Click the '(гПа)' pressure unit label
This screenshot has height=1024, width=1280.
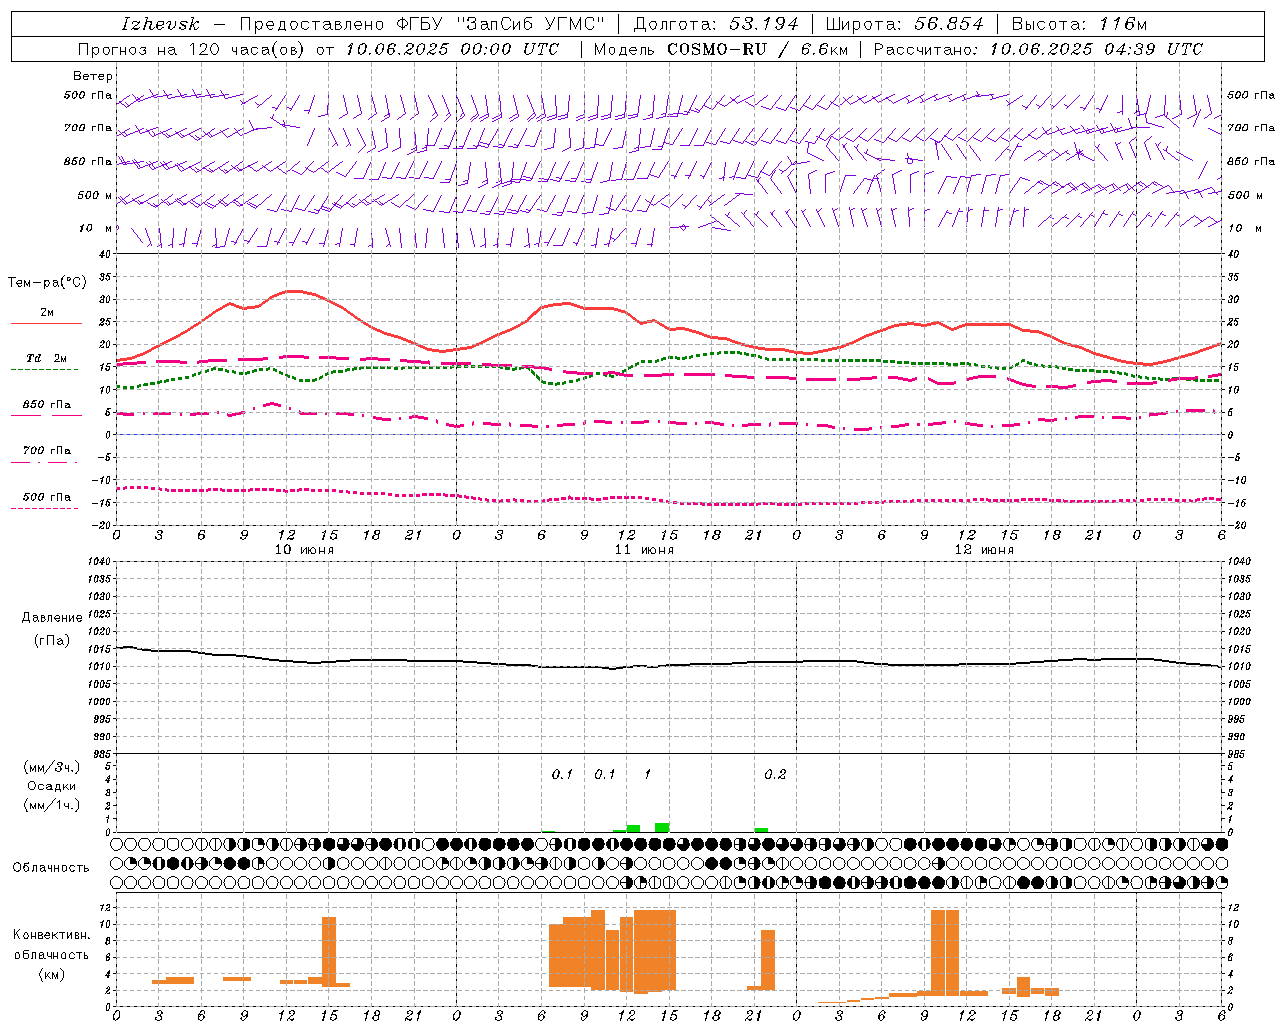pyautogui.click(x=52, y=641)
